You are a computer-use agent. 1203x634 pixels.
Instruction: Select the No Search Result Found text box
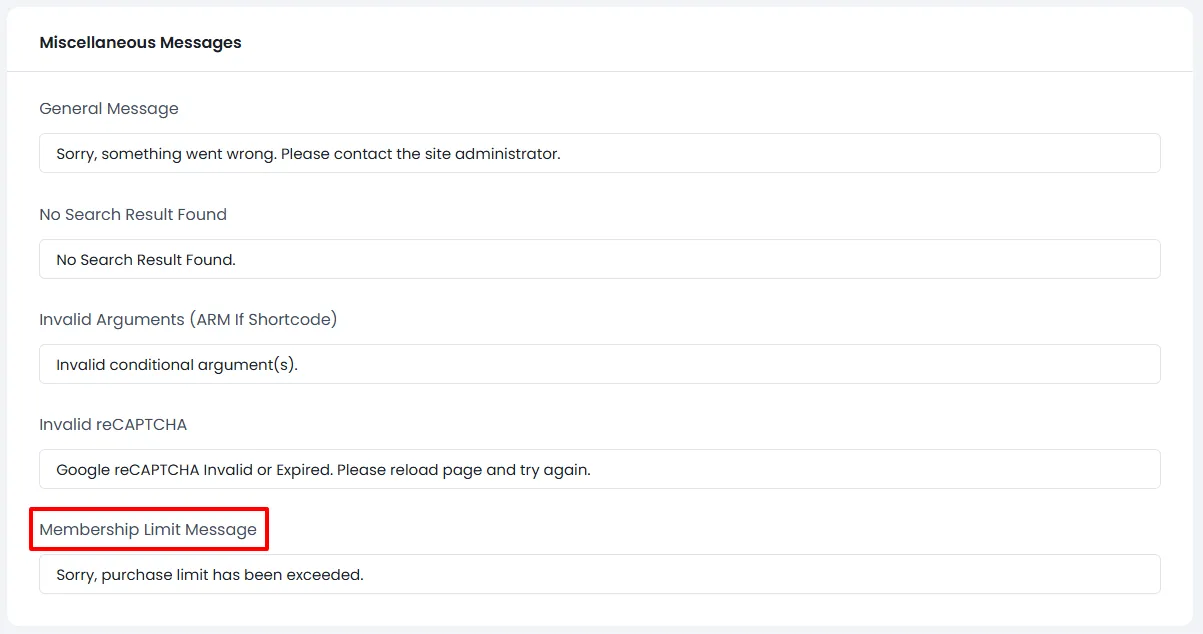coord(598,259)
